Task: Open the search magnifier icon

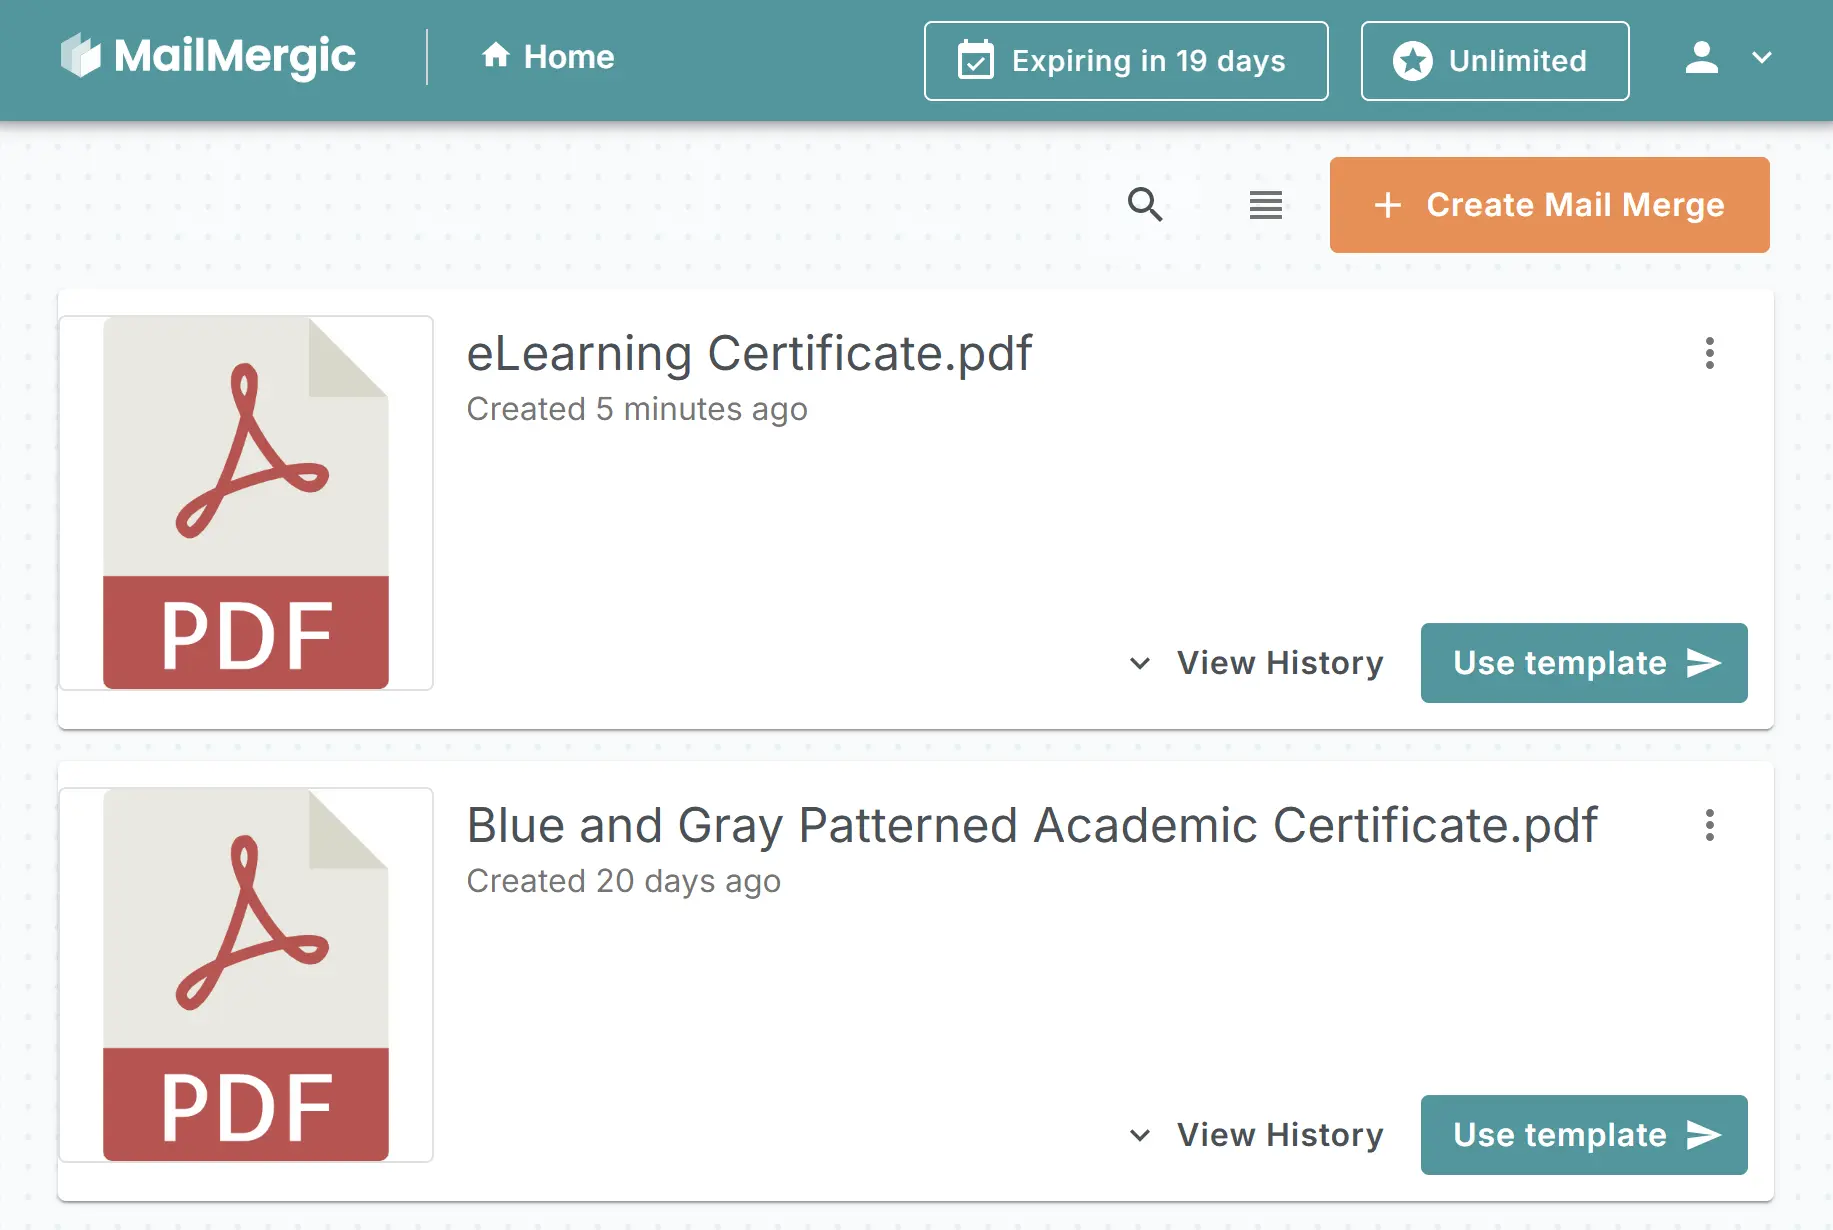Action: click(x=1145, y=205)
